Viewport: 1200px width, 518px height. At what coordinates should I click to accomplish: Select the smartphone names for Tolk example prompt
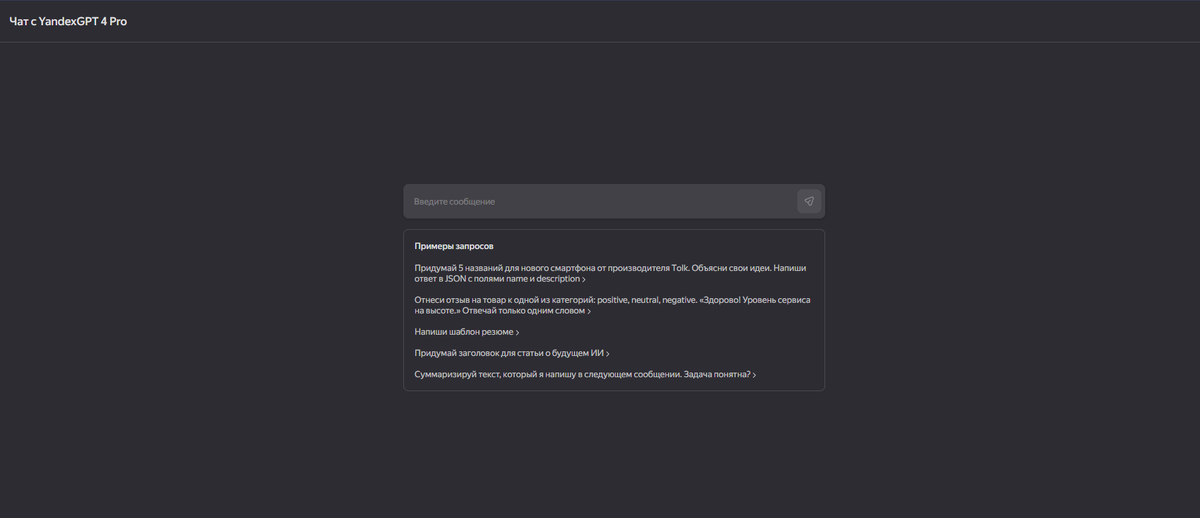pyautogui.click(x=610, y=273)
